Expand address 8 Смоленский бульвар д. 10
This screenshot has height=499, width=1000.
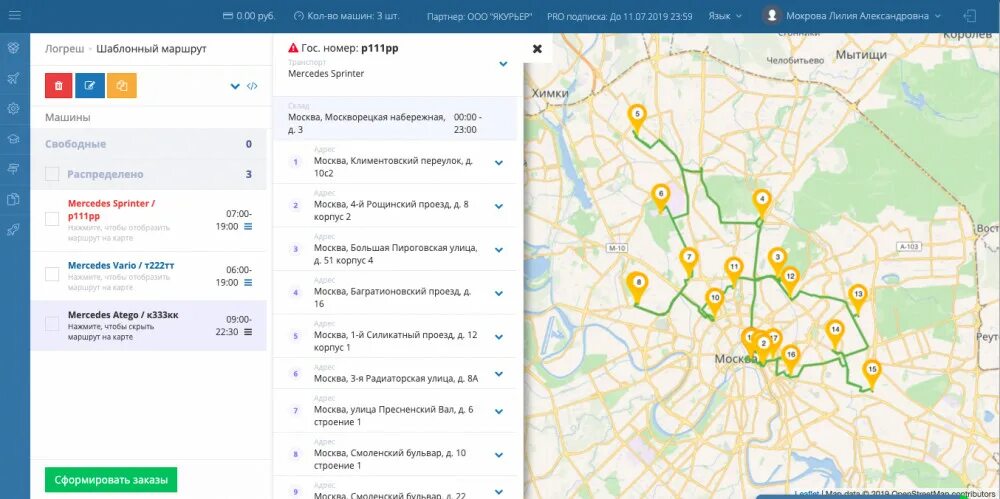click(499, 456)
